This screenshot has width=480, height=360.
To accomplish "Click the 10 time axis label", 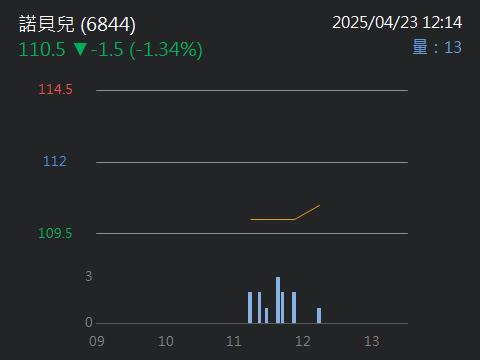I will (x=166, y=341).
